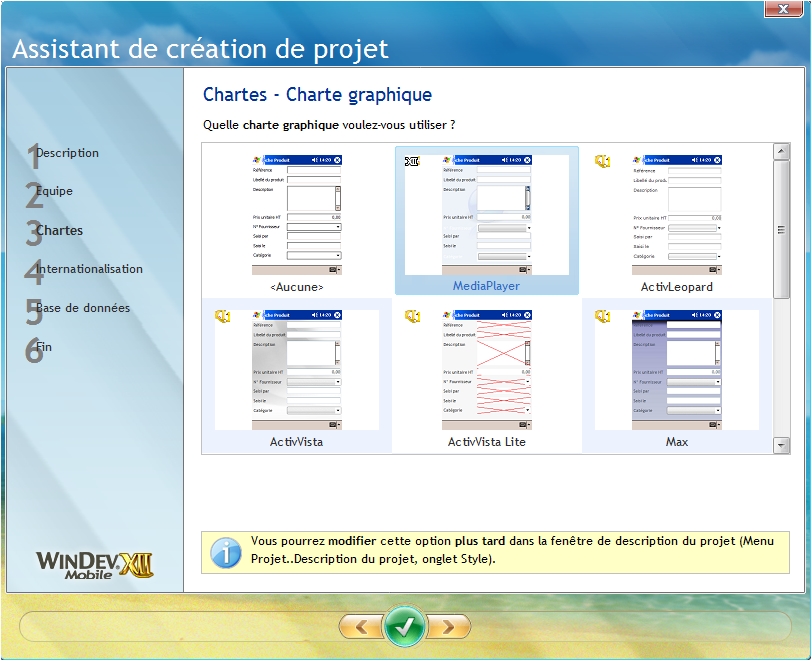
Task: Click the gold XII badge on Max
Action: pyautogui.click(x=603, y=315)
